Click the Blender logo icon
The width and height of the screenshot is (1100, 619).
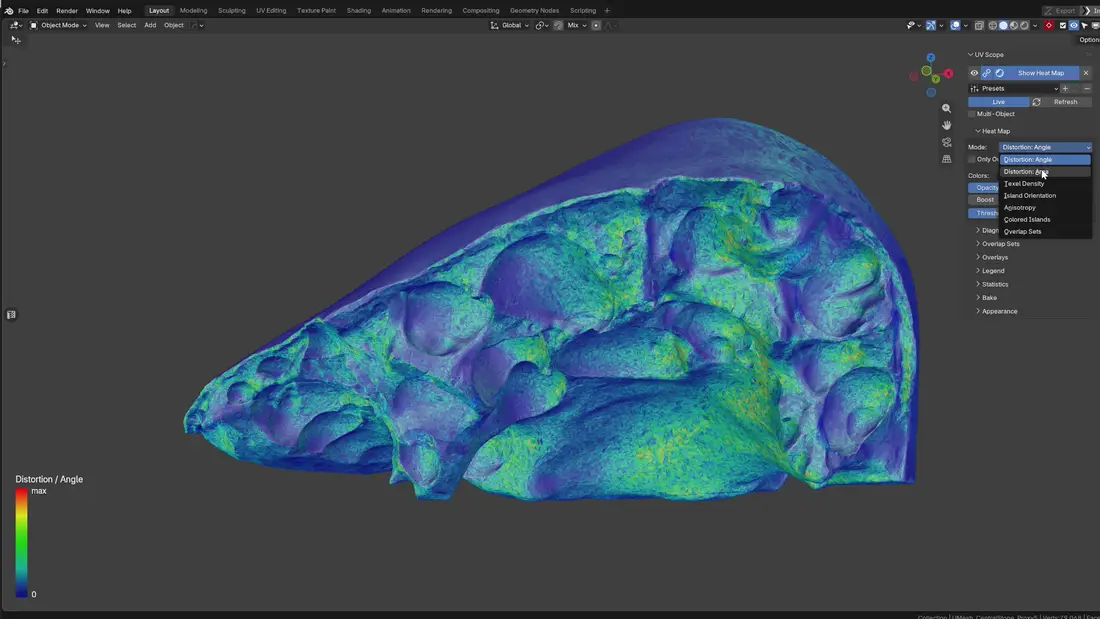[8, 11]
